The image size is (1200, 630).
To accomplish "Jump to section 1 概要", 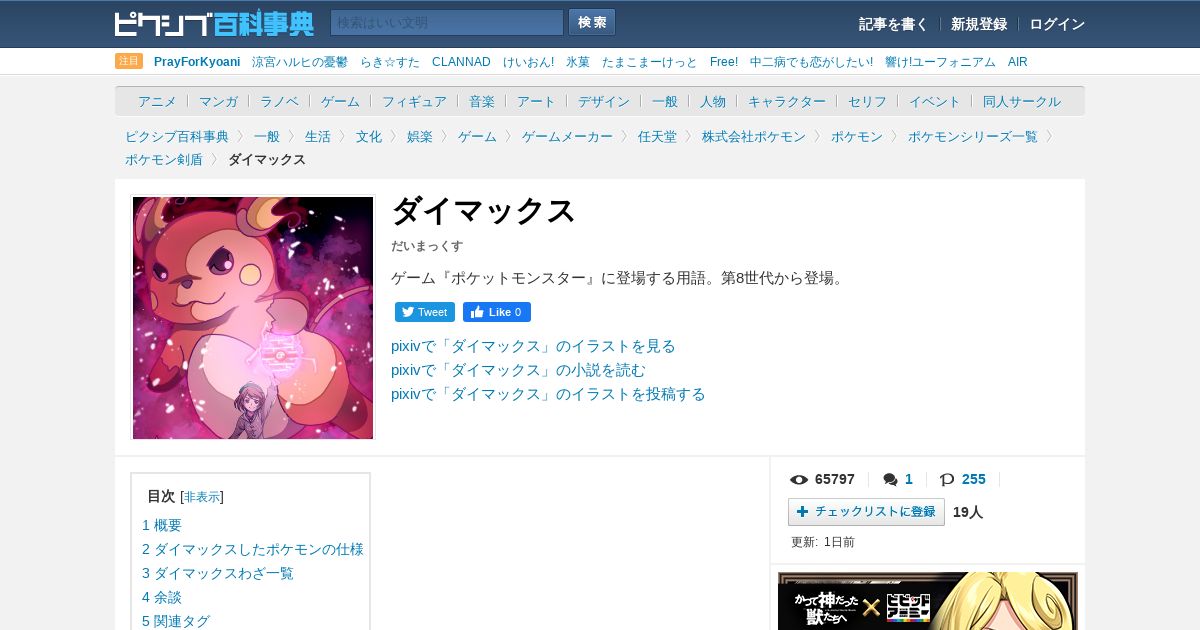I will (162, 525).
